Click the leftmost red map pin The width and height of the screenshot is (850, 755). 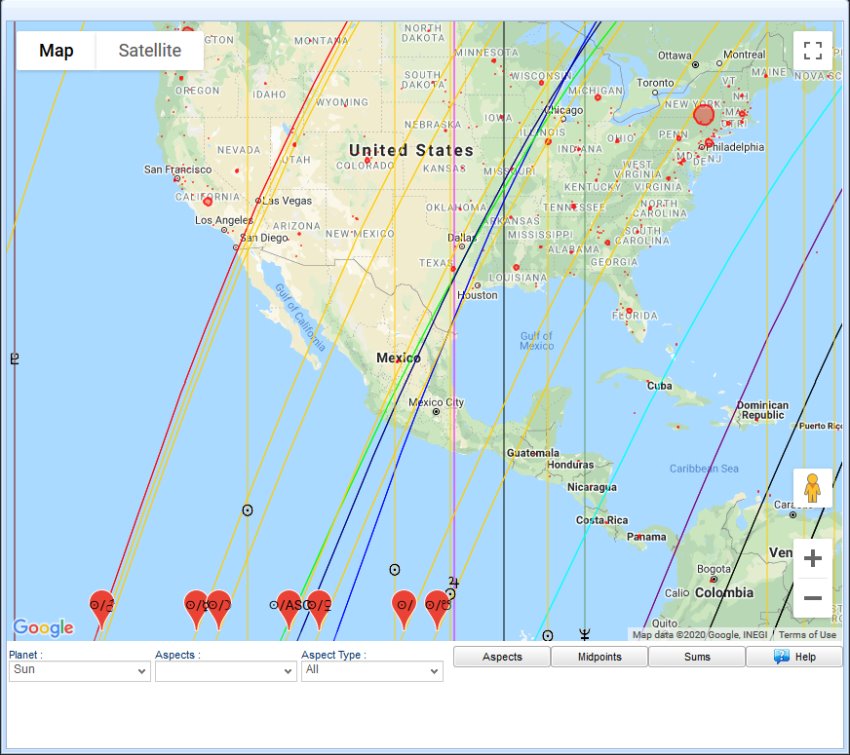pos(101,605)
